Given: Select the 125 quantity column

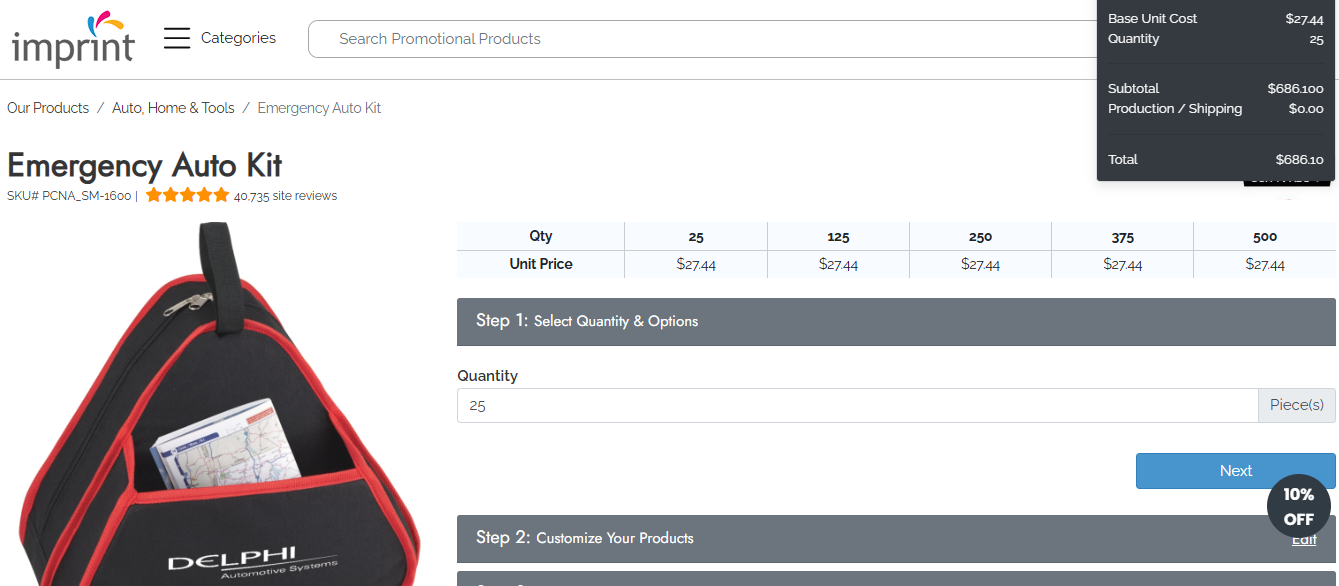Looking at the screenshot, I should (x=838, y=237).
